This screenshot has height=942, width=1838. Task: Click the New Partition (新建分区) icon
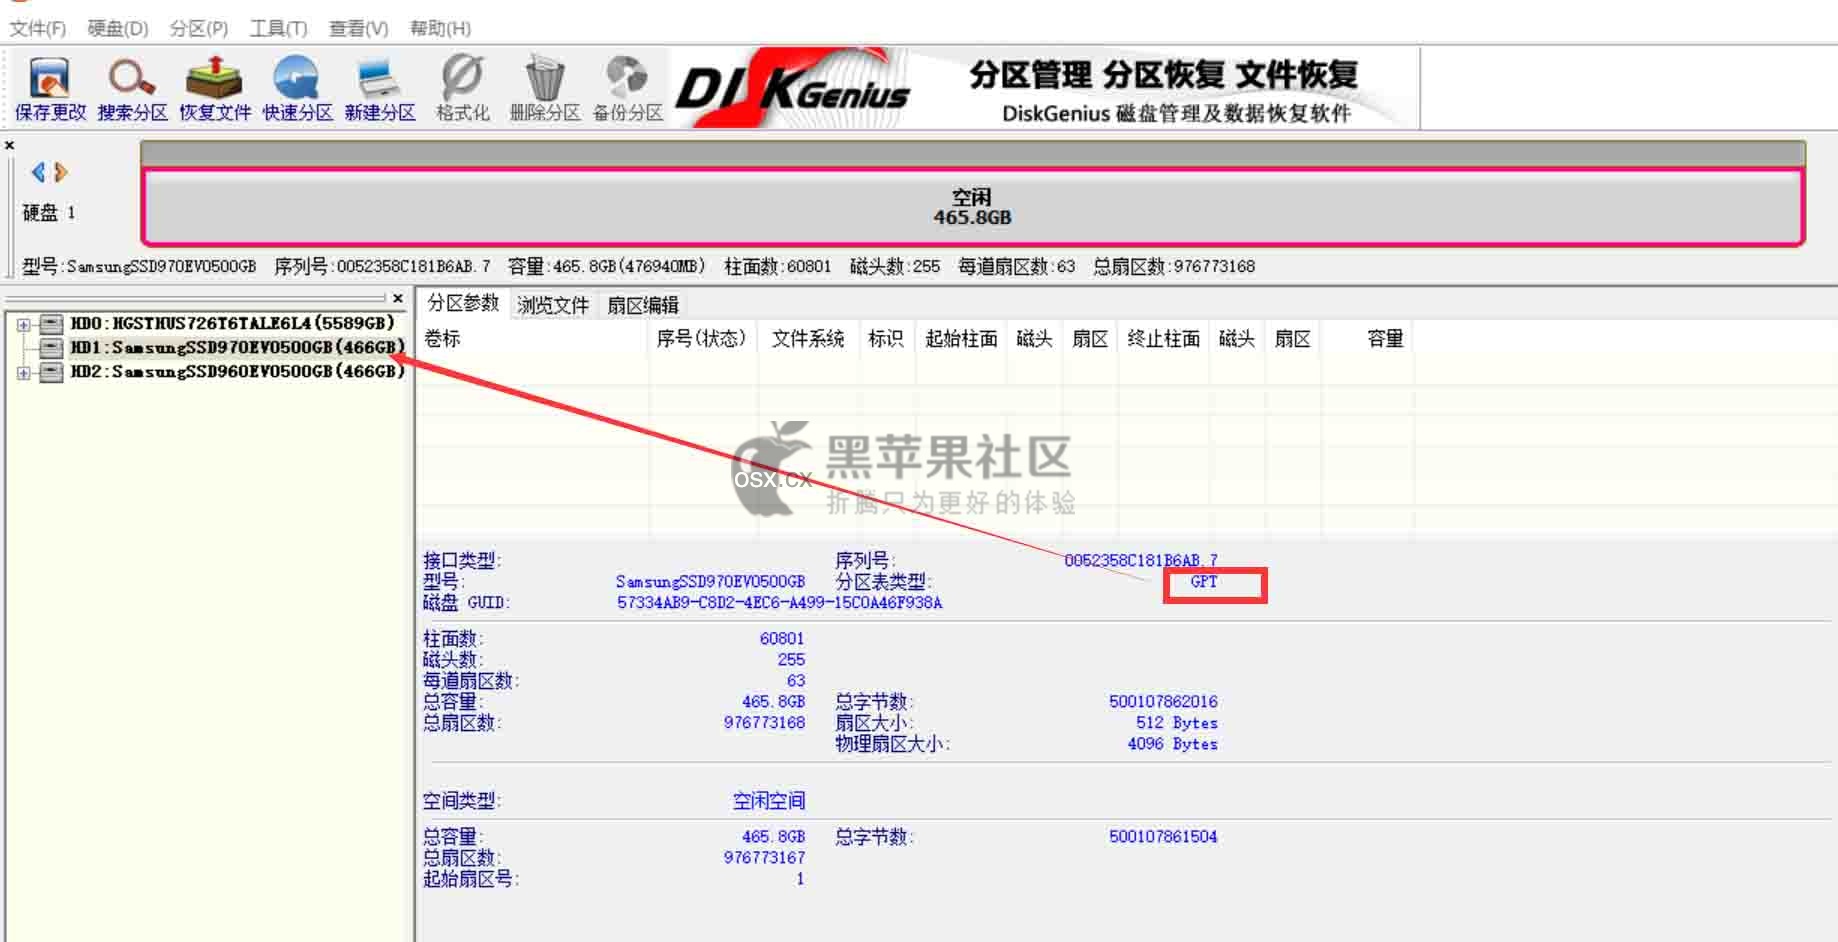point(380,88)
